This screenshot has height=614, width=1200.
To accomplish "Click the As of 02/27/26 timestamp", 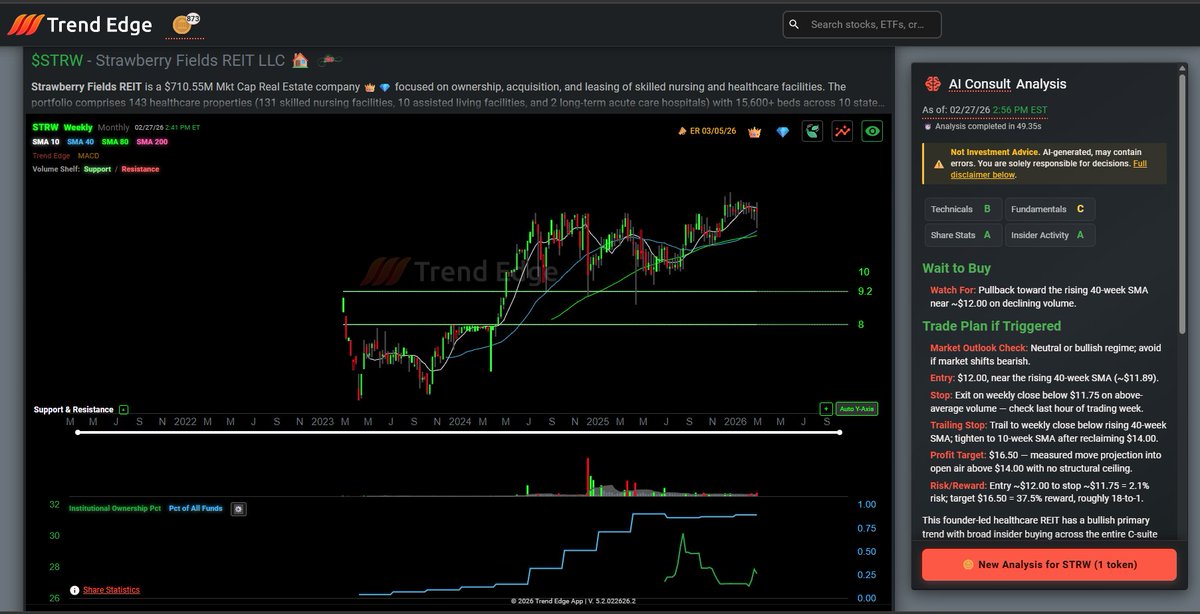I will pos(986,109).
